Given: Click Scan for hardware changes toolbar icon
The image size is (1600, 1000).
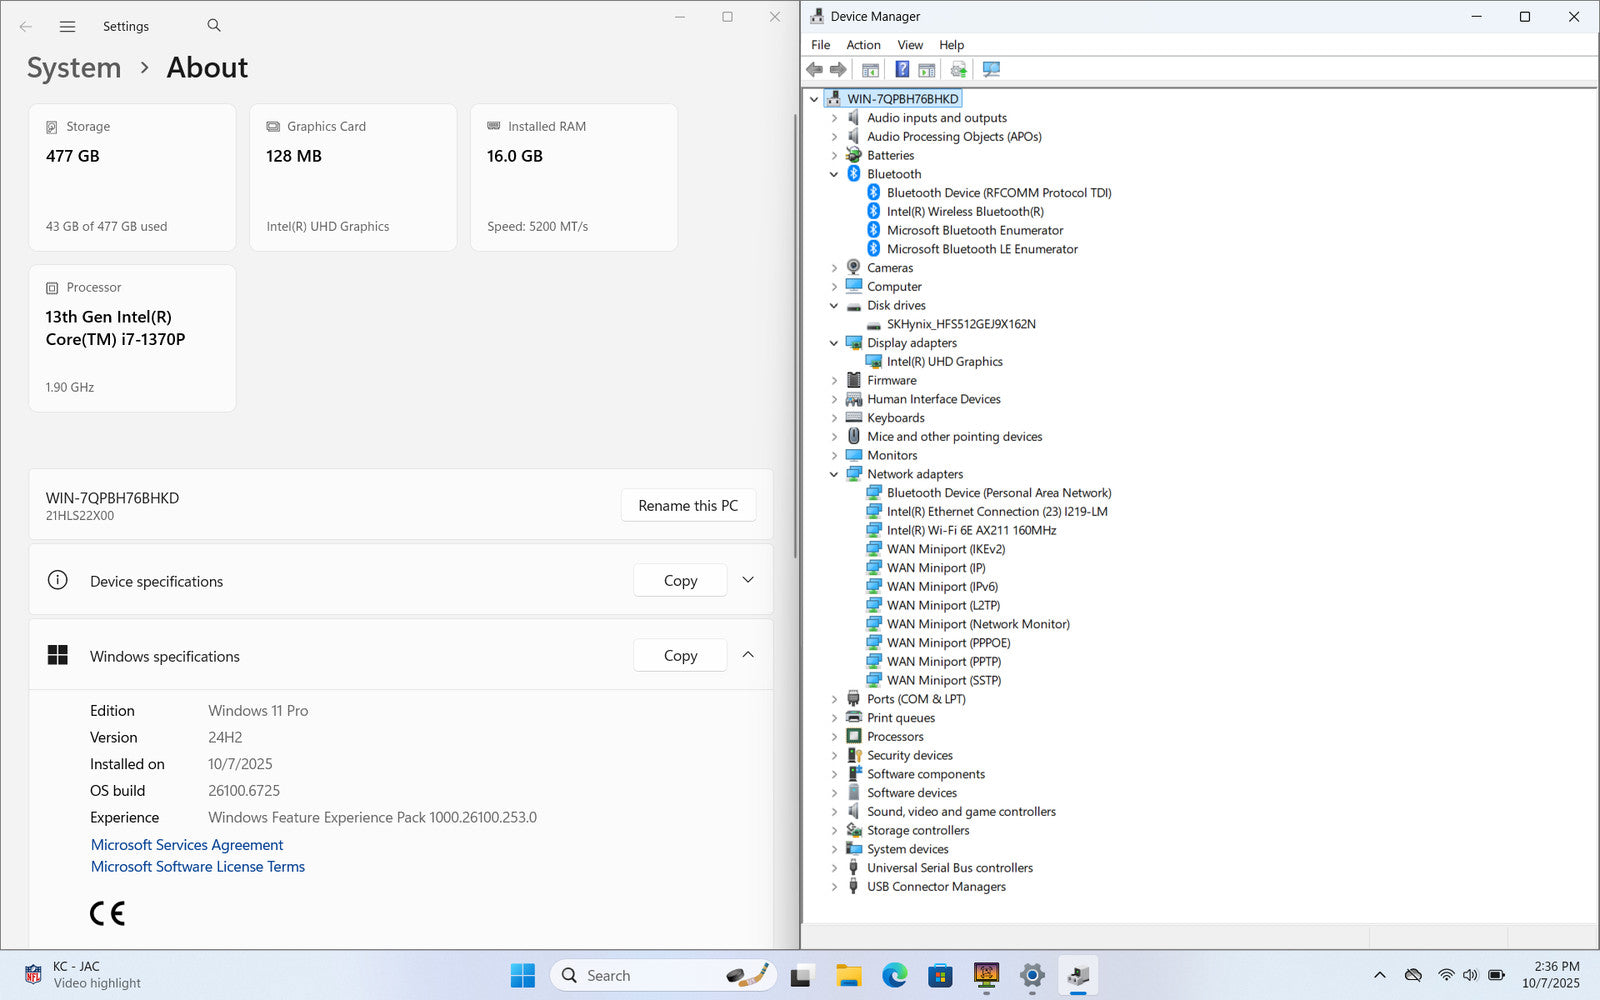Looking at the screenshot, I should click(x=991, y=70).
